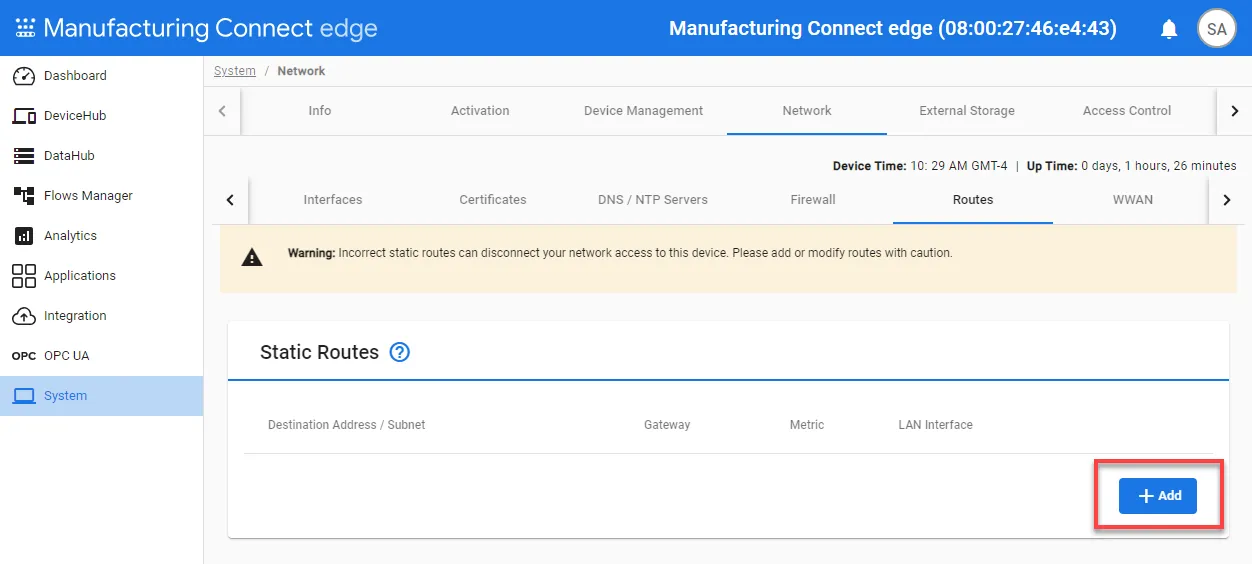Open DataHub from the sidebar
The height and width of the screenshot is (564, 1252).
tap(101, 156)
